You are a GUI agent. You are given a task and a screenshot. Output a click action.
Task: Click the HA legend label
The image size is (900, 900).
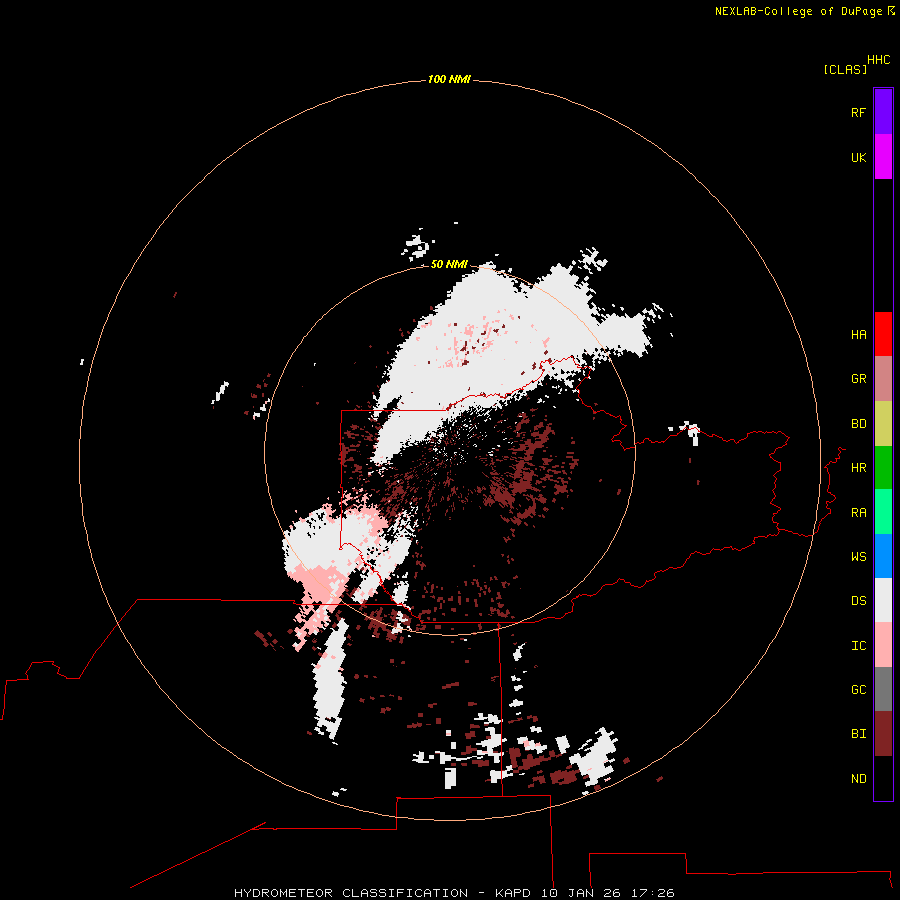[x=858, y=335]
